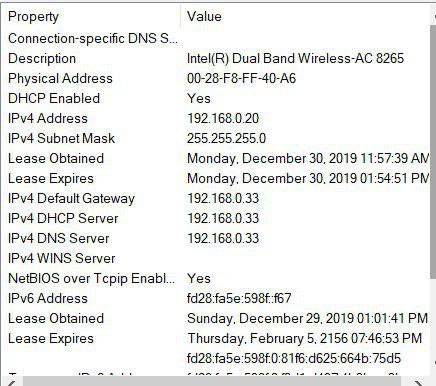This screenshot has width=436, height=386.
Task: Select the IPv4 Address row
Action: [x=216, y=118]
